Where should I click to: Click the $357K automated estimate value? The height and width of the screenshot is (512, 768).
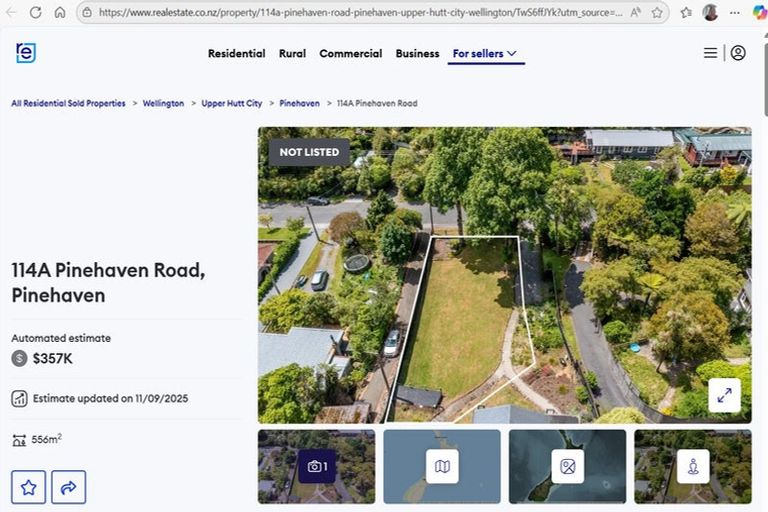(52, 359)
